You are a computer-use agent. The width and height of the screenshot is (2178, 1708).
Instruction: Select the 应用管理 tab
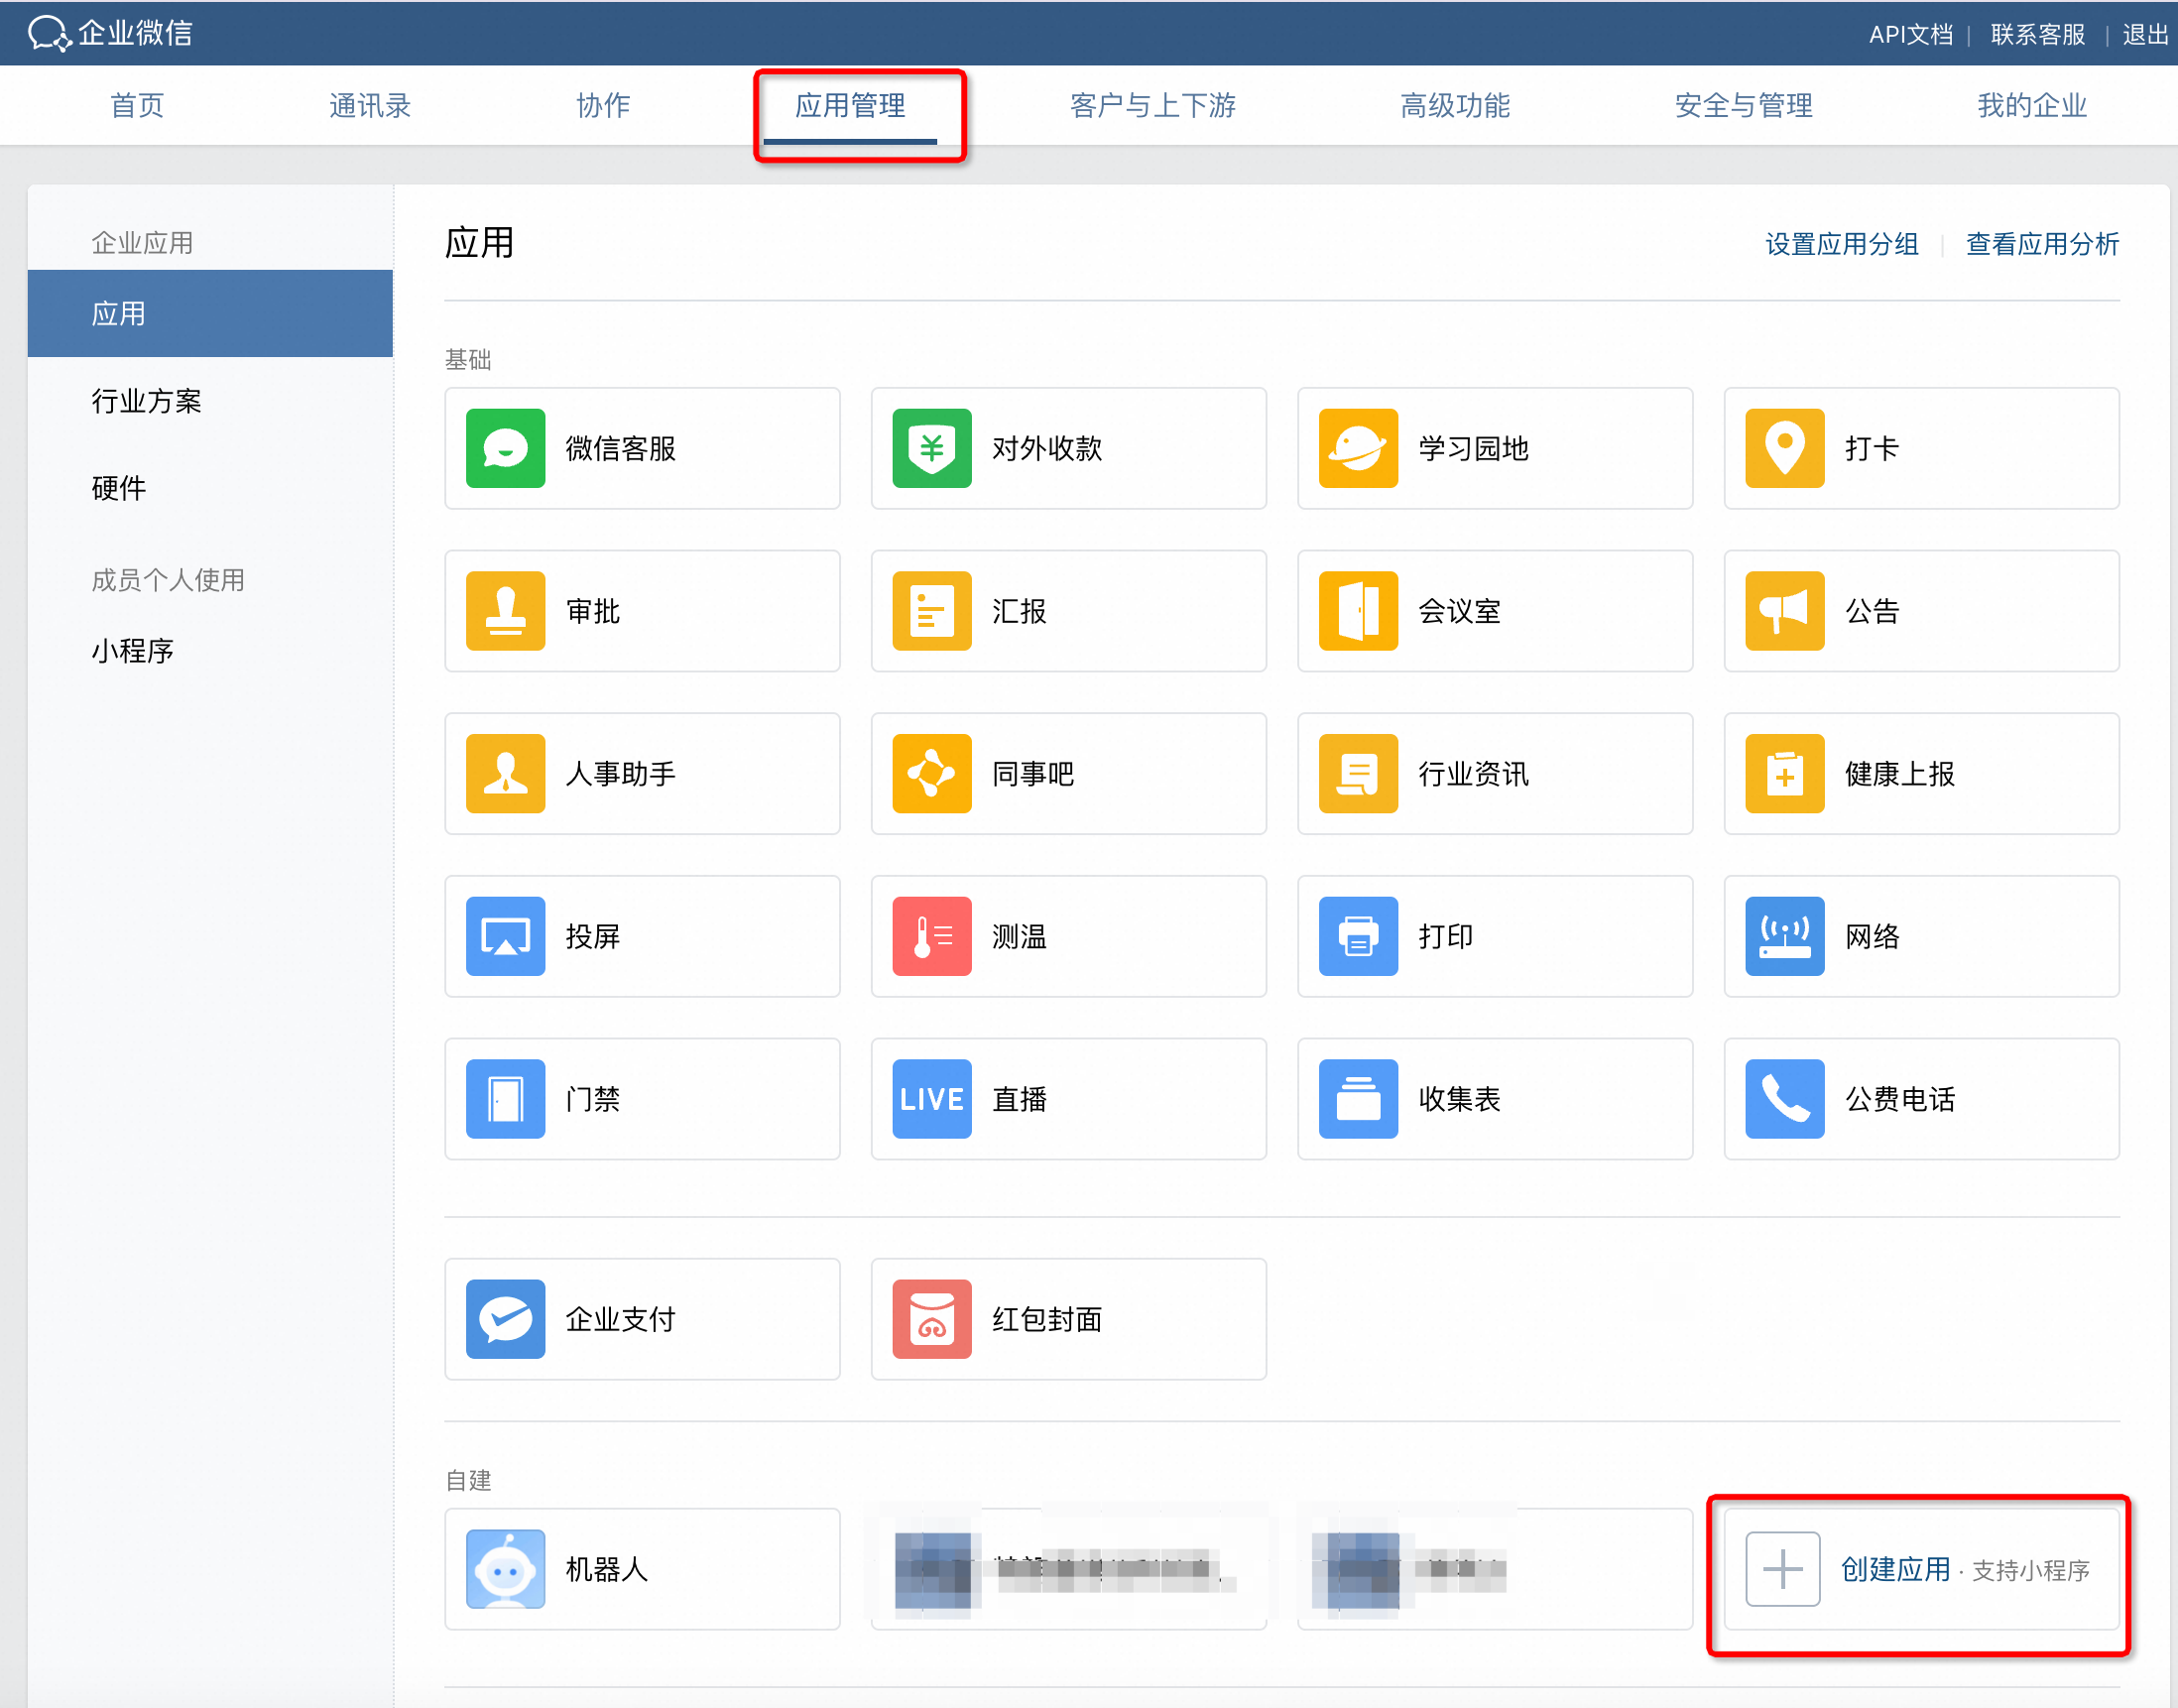tap(850, 105)
